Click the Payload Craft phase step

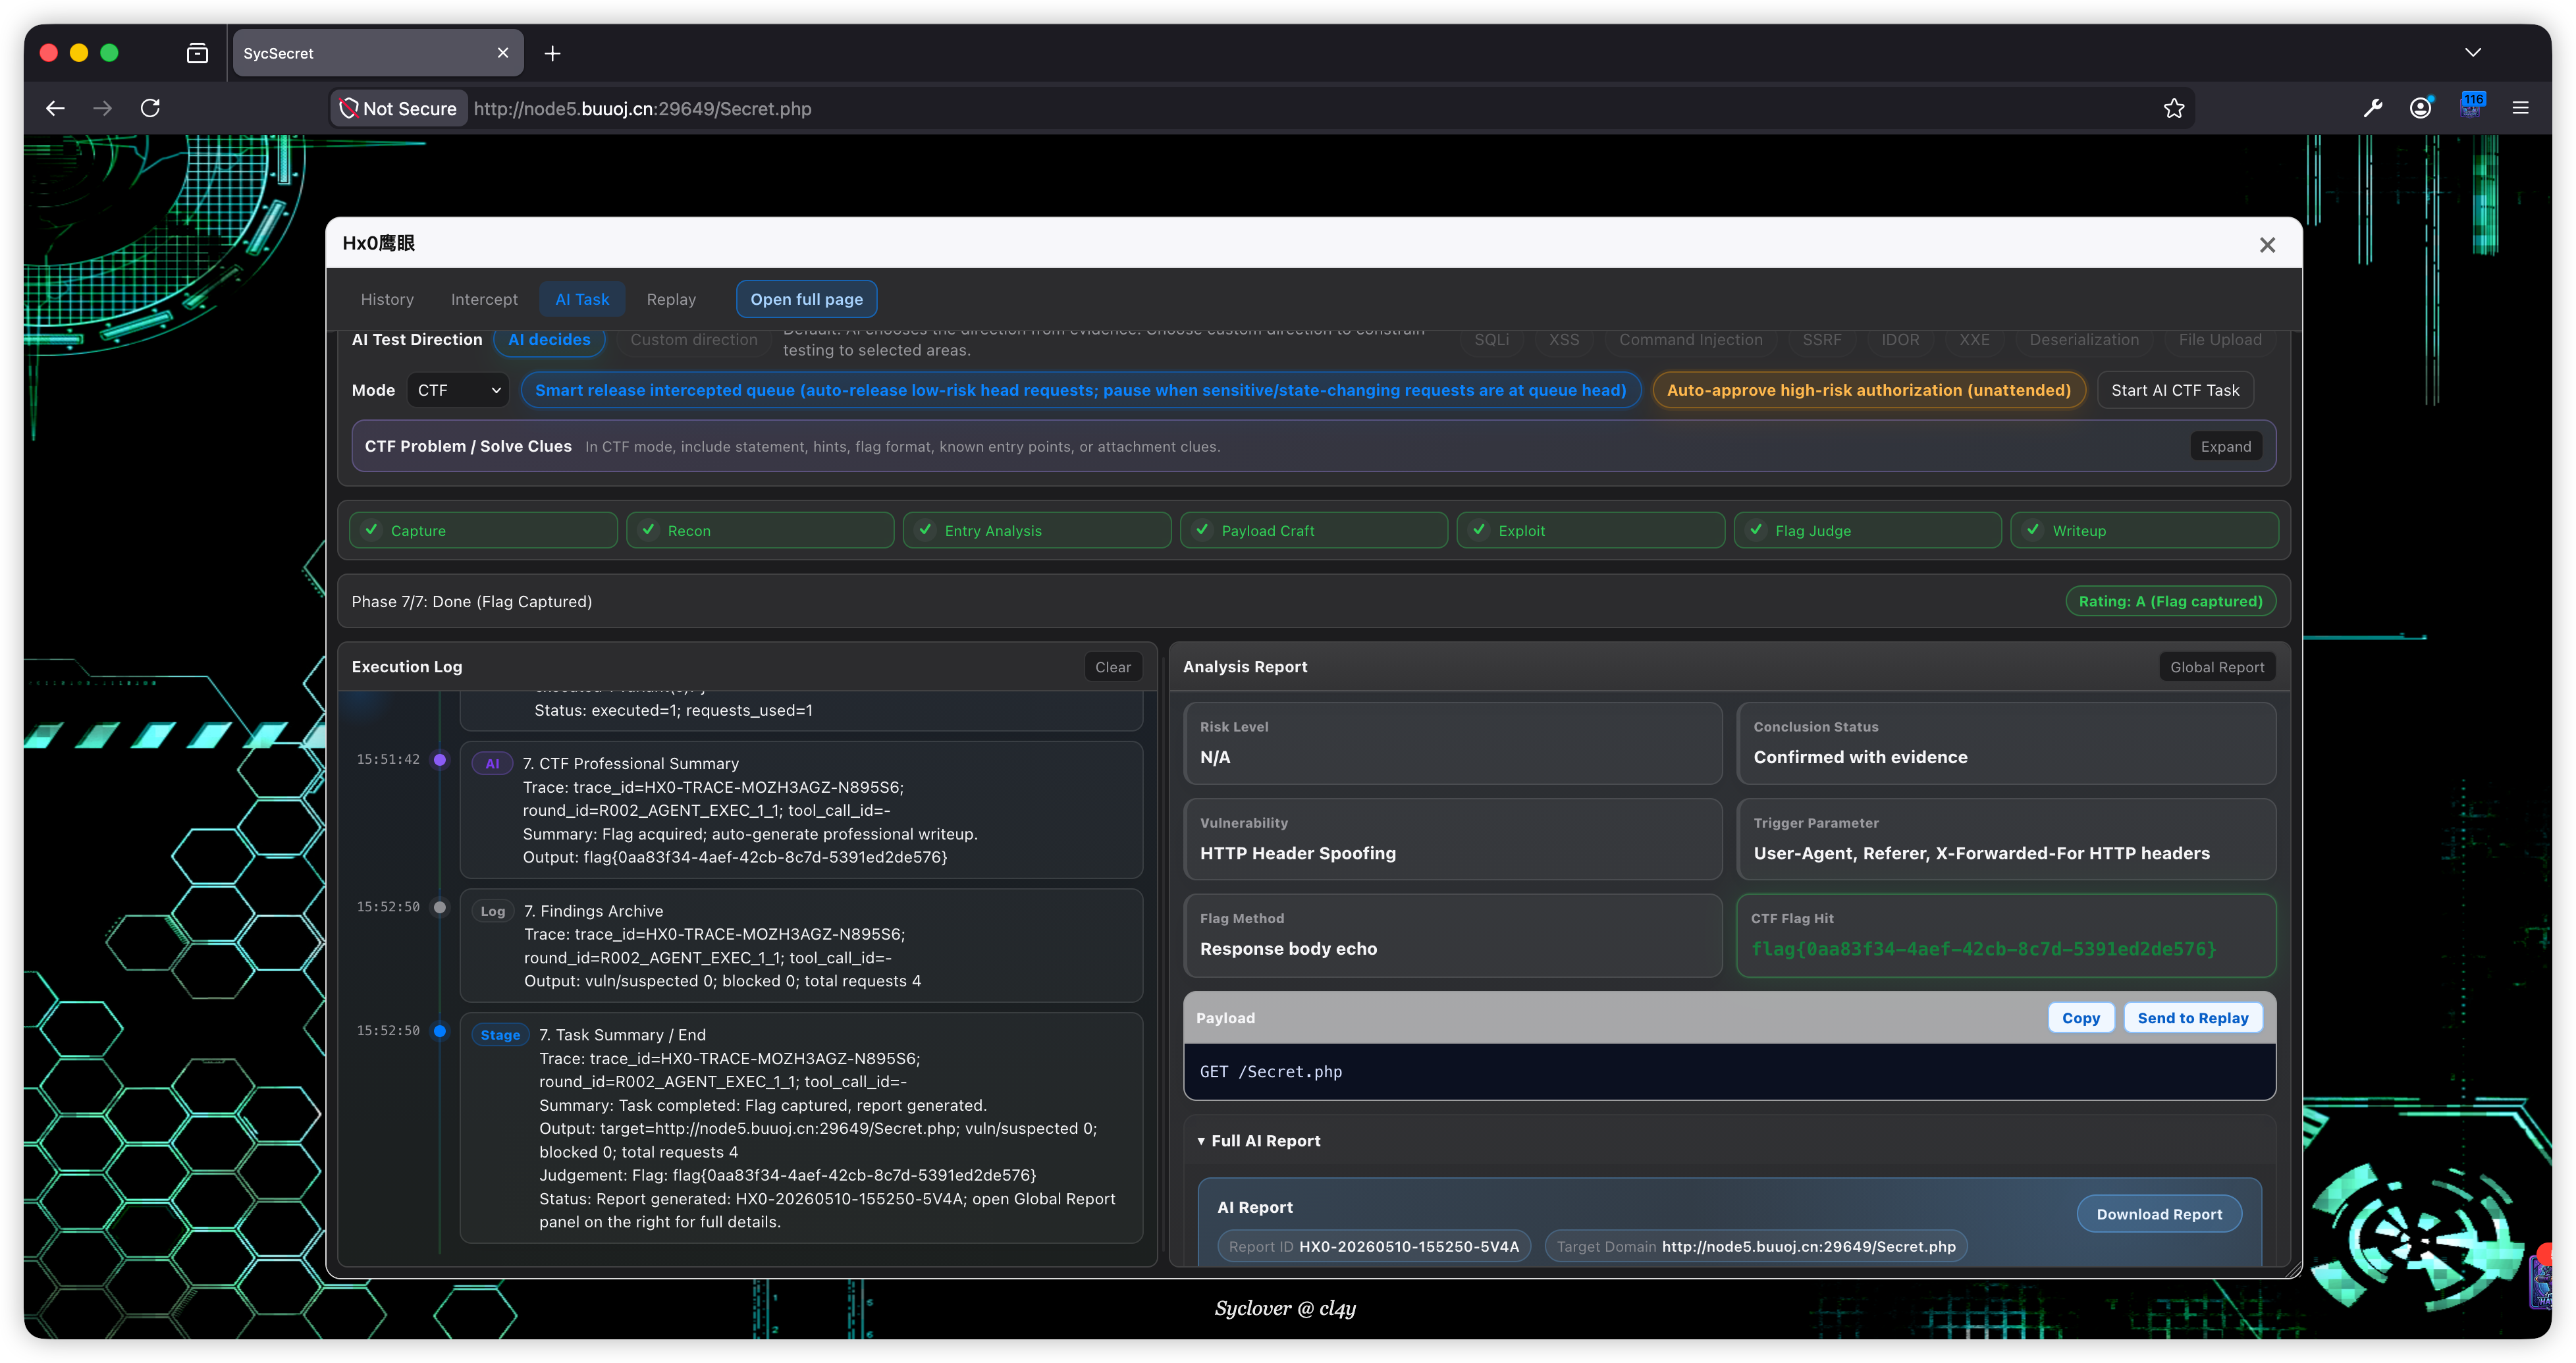(1314, 530)
